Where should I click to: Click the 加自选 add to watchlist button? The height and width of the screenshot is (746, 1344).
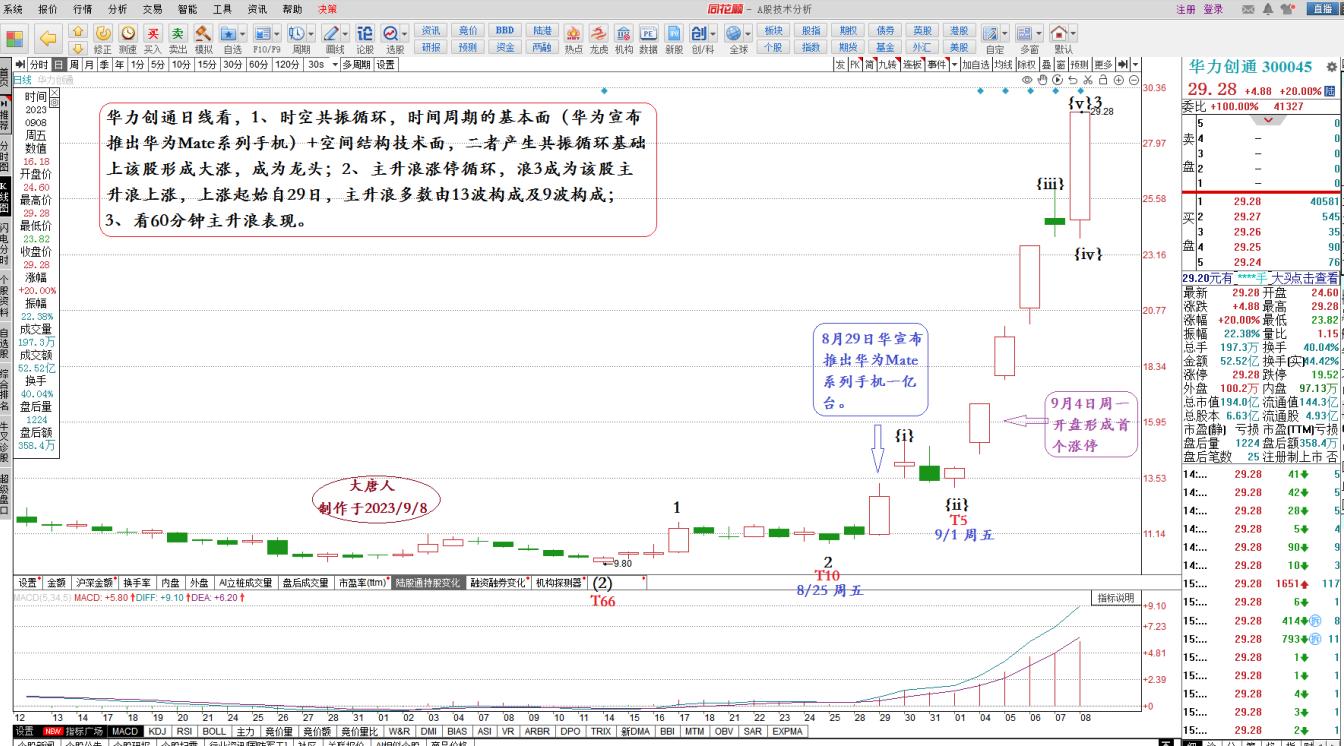click(x=975, y=65)
